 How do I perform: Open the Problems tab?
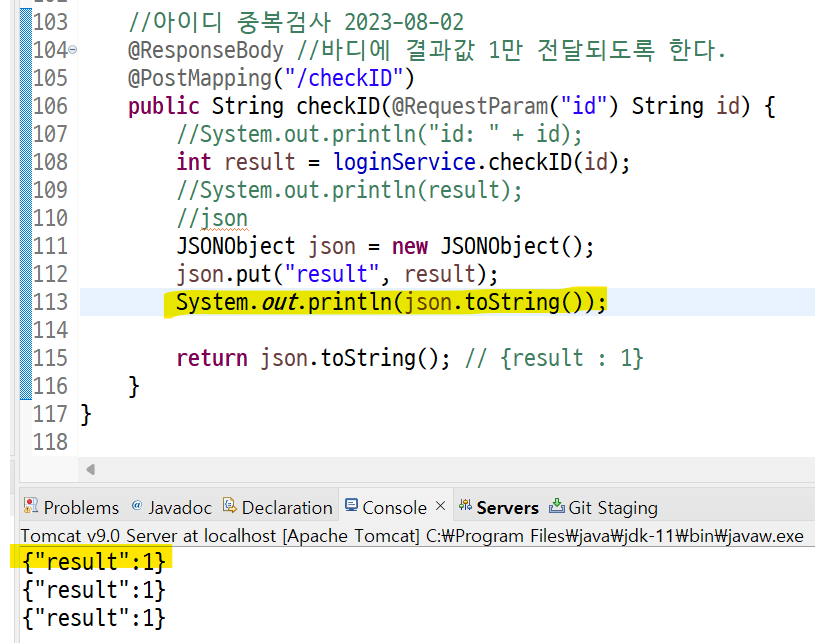pos(71,507)
